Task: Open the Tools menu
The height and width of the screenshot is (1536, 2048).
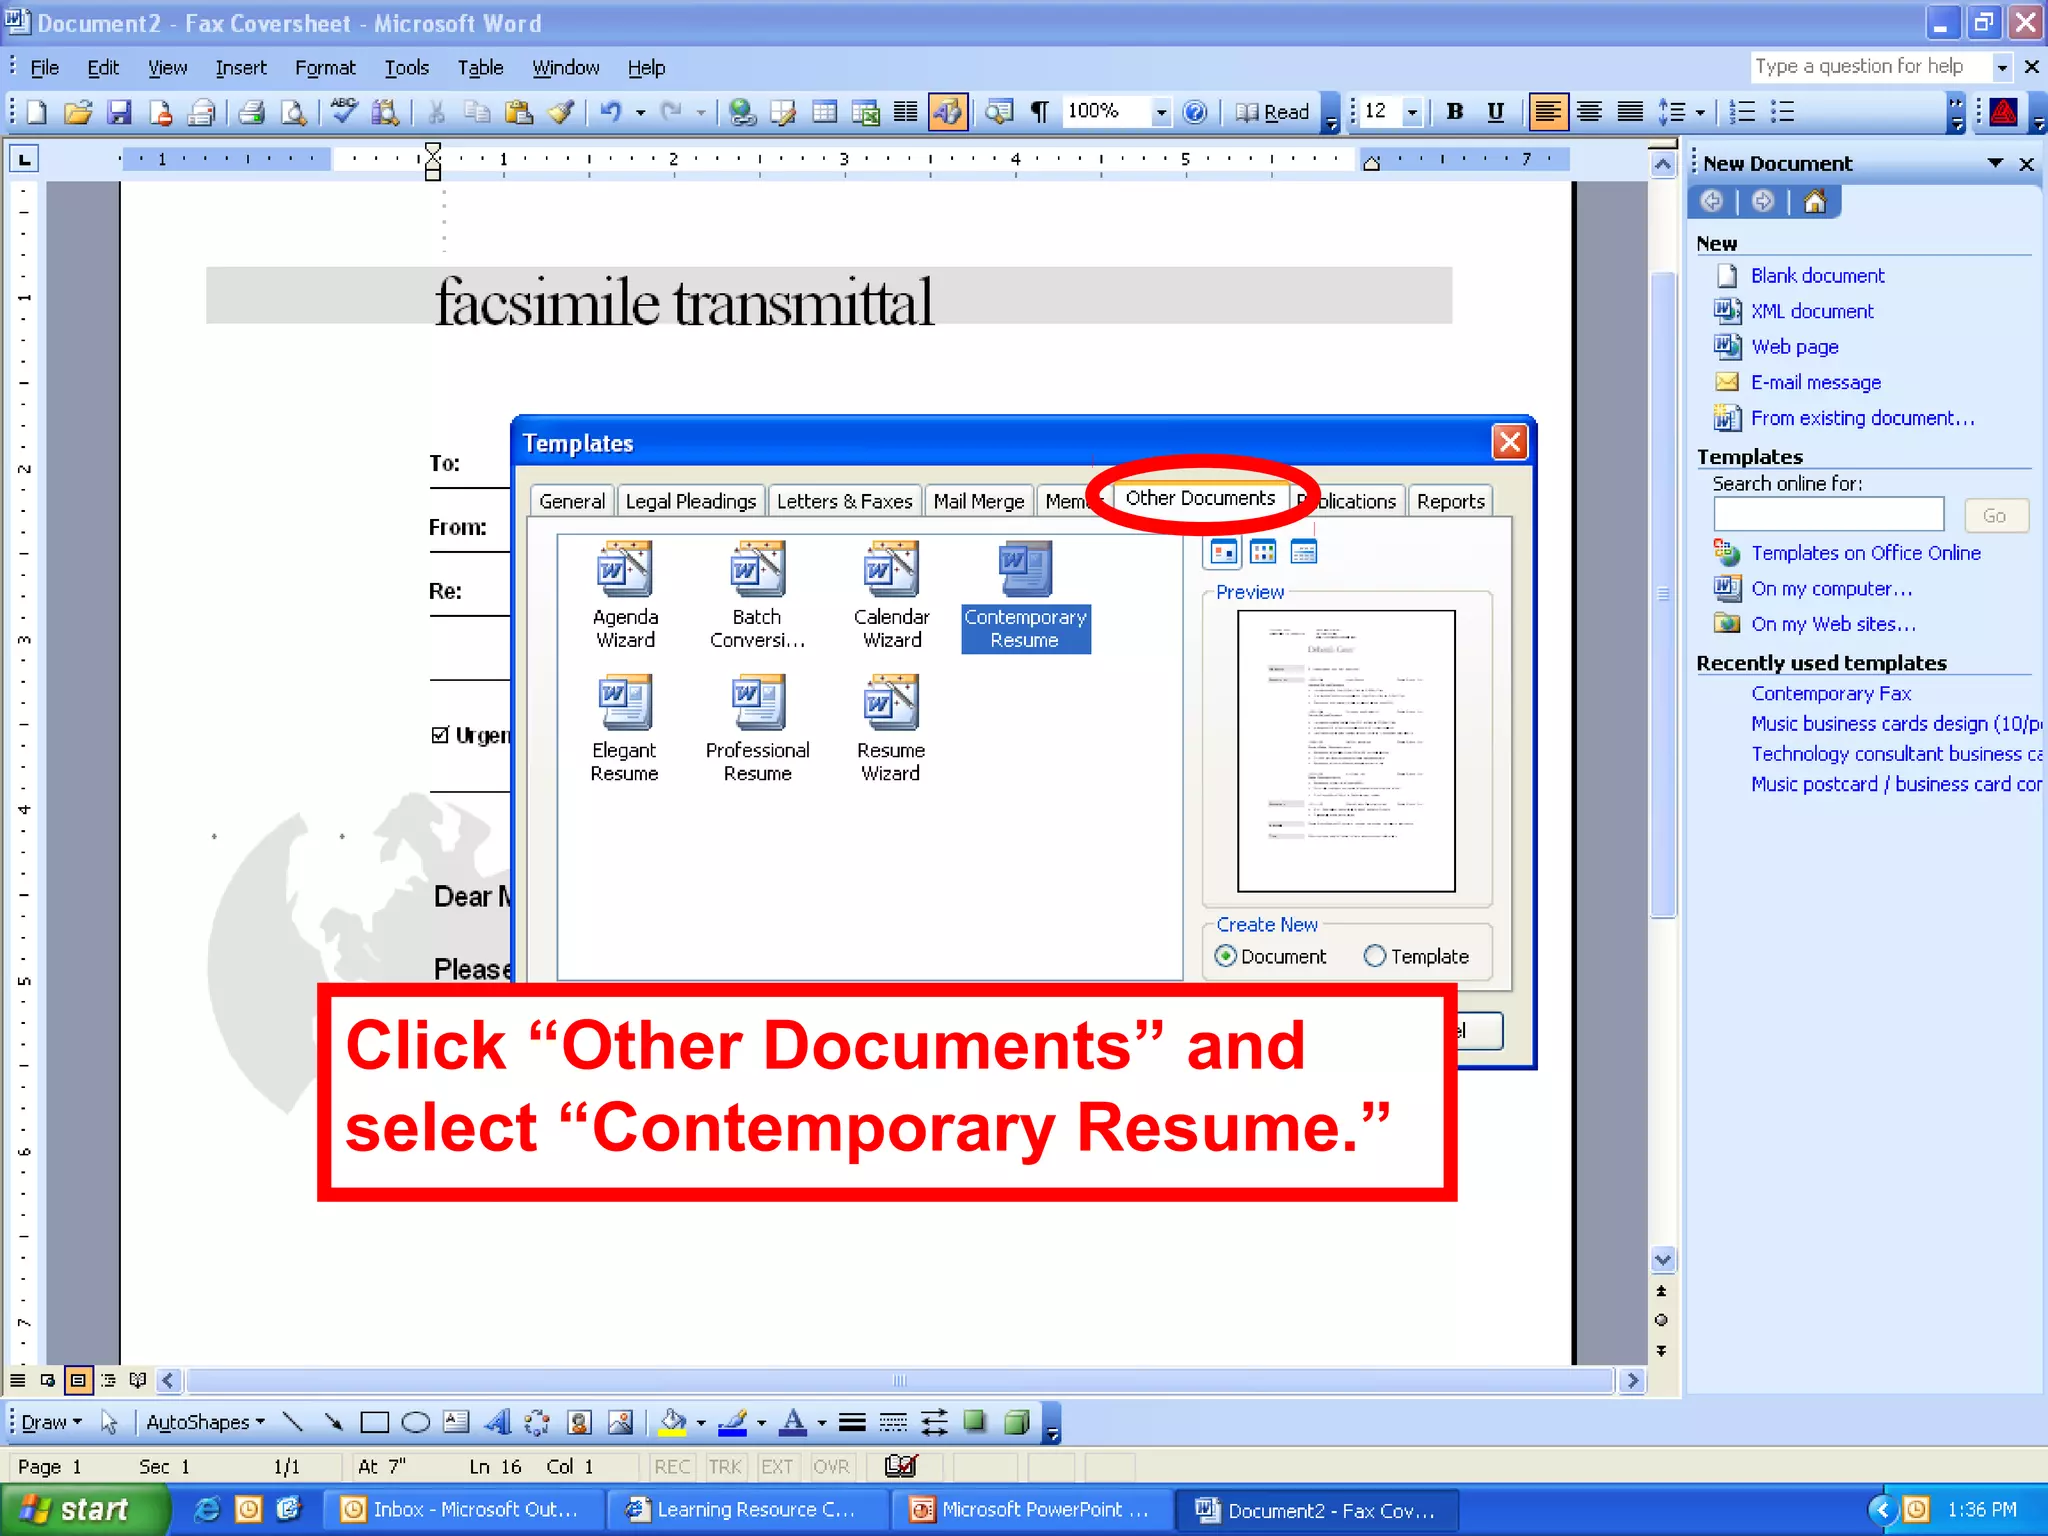Action: click(406, 68)
